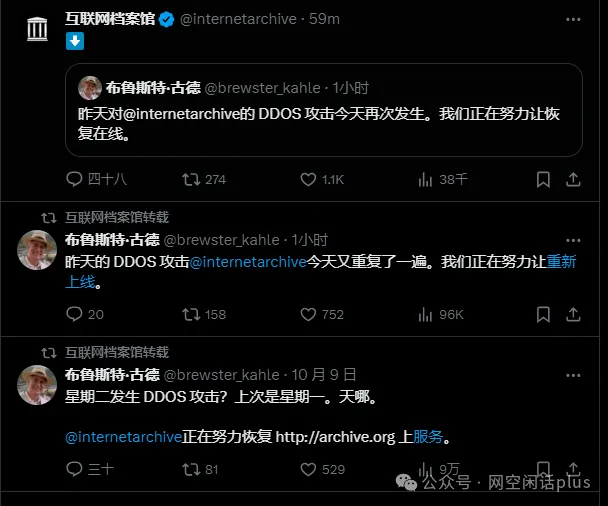The width and height of the screenshot is (608, 506).
Task: Open Brewster Kahle's avatar on October 9 tweet
Action: 37,385
